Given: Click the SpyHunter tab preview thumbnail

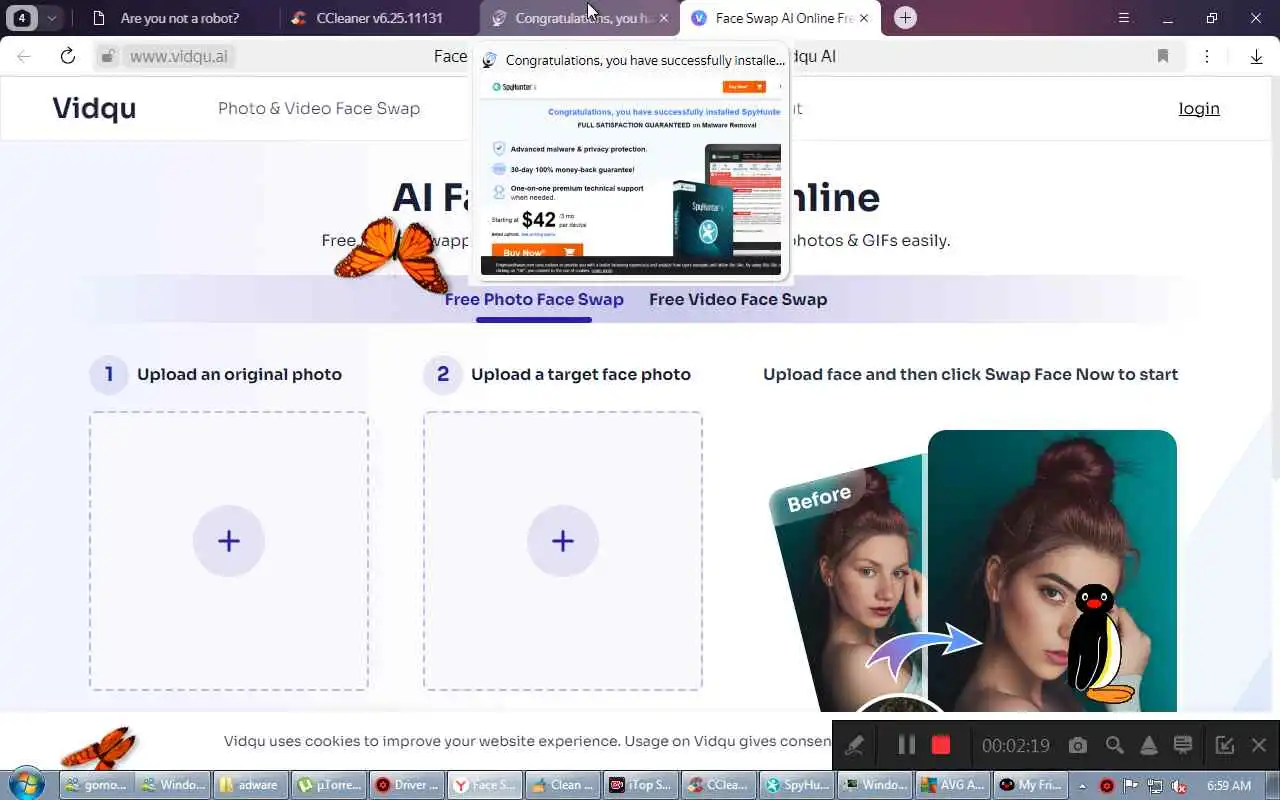Looking at the screenshot, I should [631, 176].
